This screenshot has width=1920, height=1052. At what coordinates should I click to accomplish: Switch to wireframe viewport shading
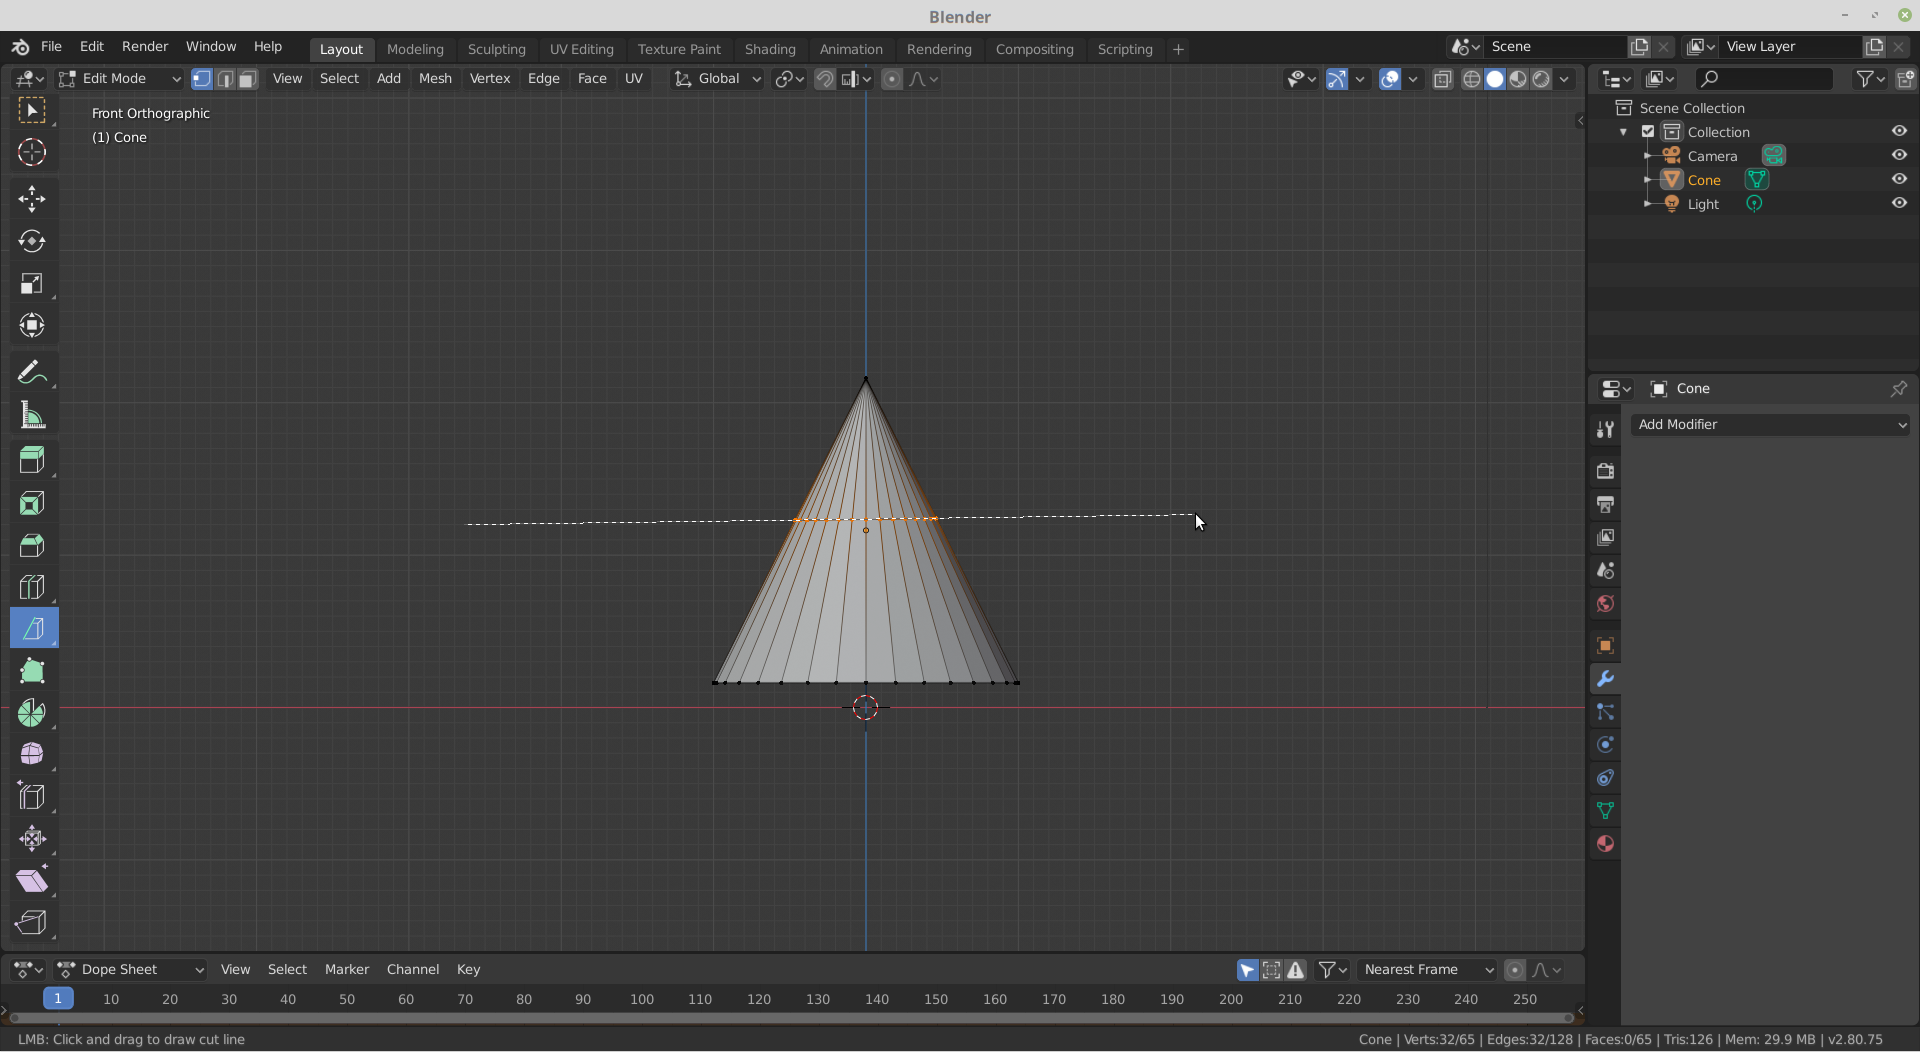pyautogui.click(x=1473, y=79)
